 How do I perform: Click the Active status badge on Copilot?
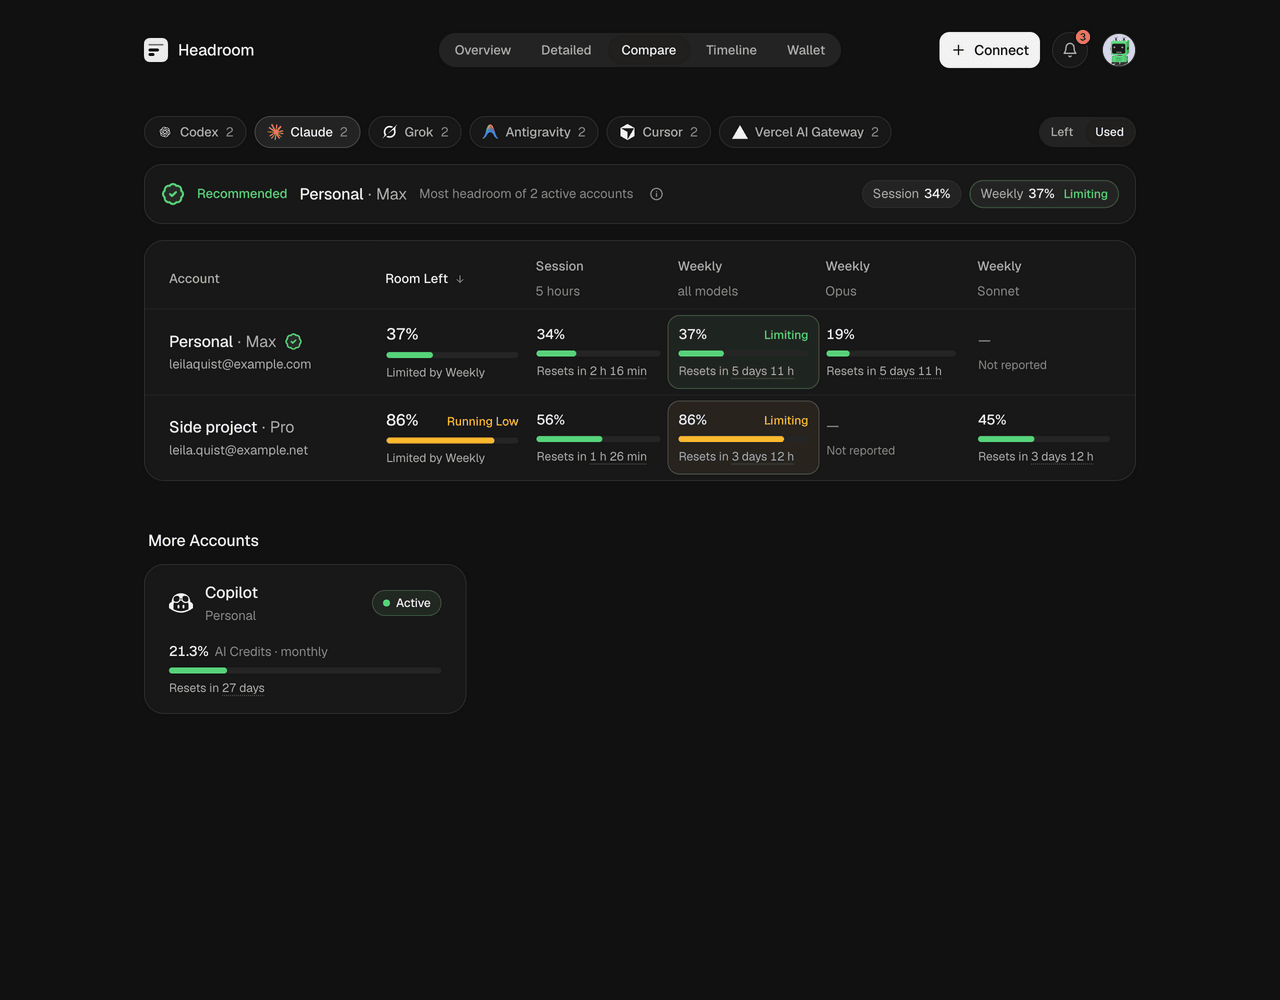(407, 603)
